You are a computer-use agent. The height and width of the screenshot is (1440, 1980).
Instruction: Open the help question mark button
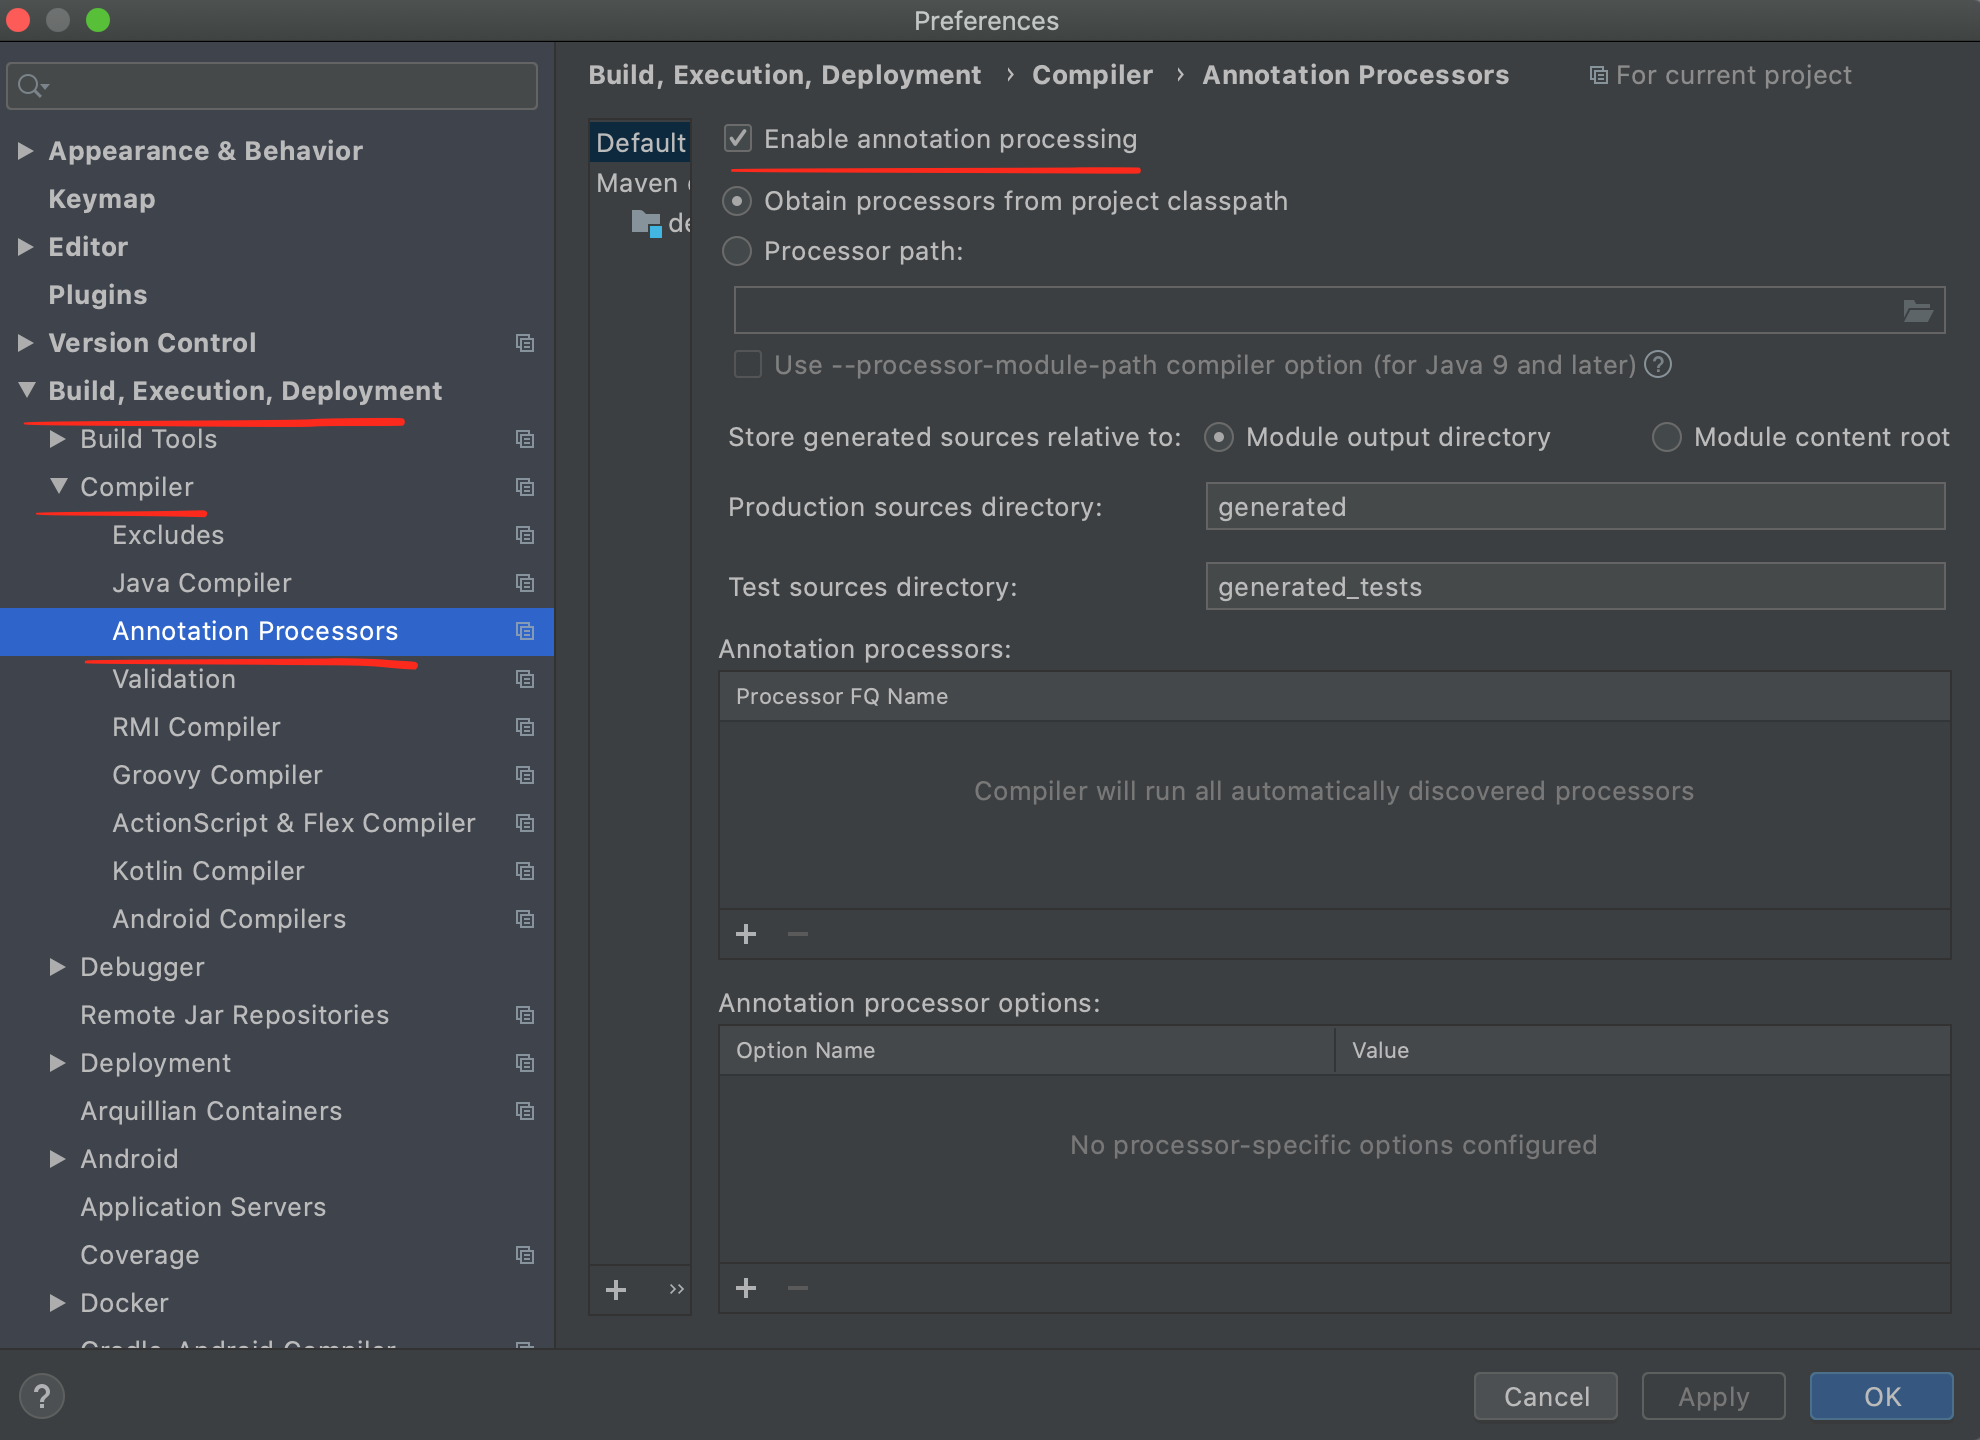click(42, 1396)
